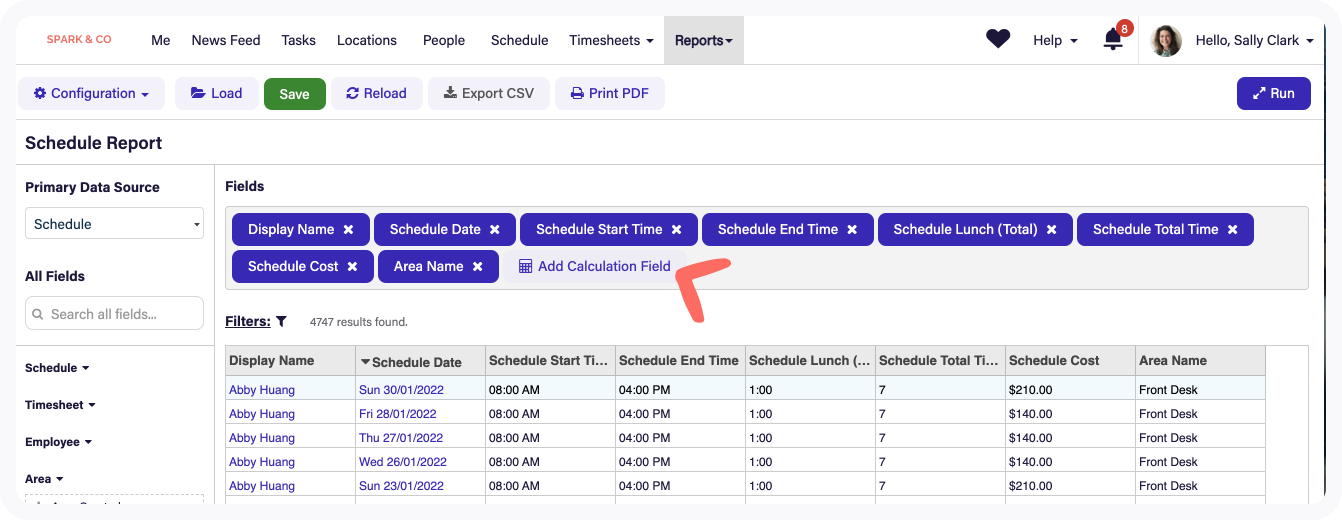Sort by the Schedule End Time column header
The image size is (1342, 520).
(680, 361)
